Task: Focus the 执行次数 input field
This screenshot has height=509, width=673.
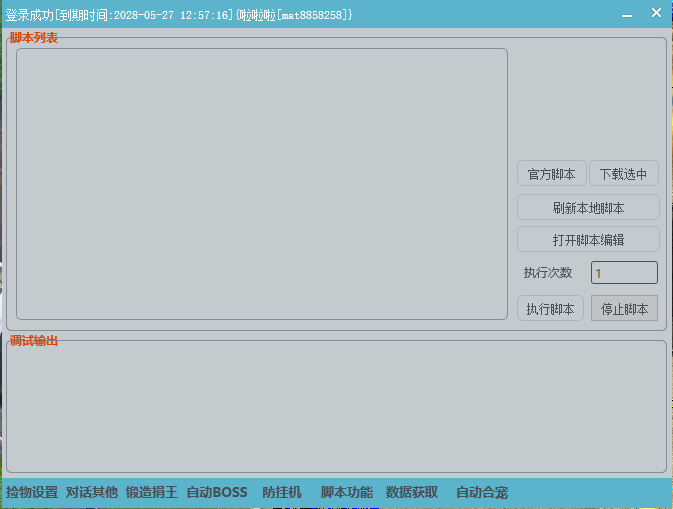Action: (624, 273)
